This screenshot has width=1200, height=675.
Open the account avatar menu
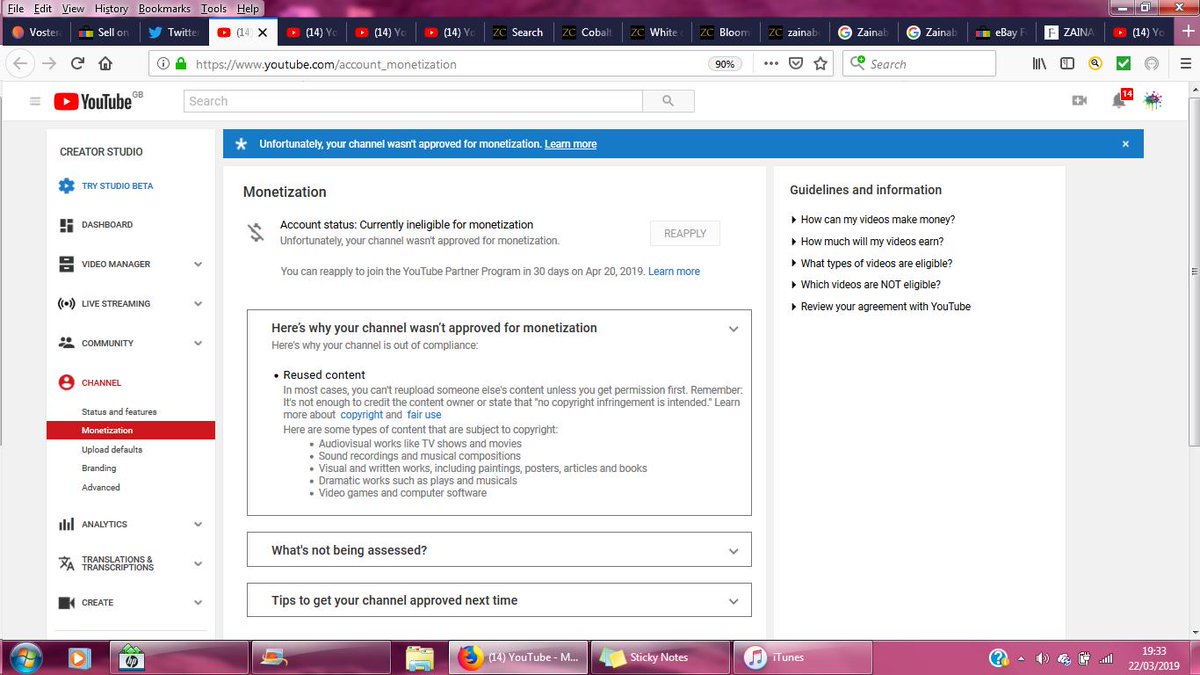(1153, 101)
